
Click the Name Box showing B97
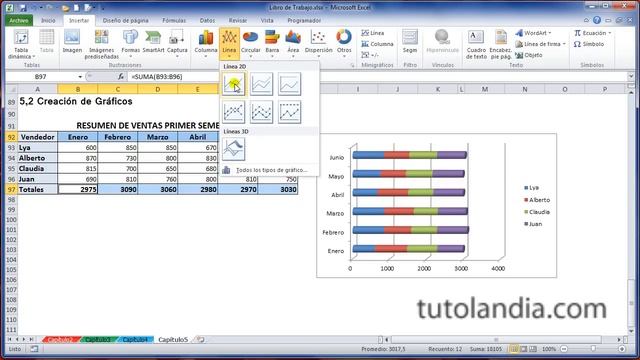pyautogui.click(x=40, y=76)
